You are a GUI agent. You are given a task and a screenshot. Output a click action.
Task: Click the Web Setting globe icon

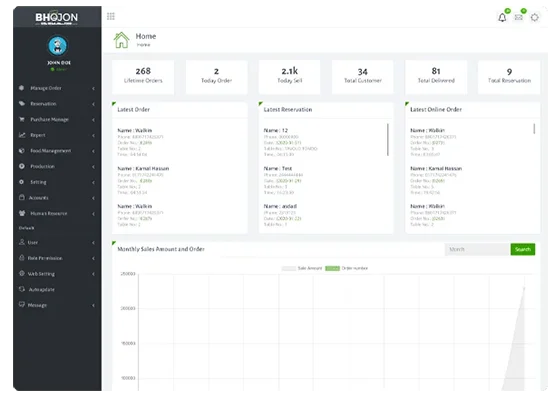(22, 273)
